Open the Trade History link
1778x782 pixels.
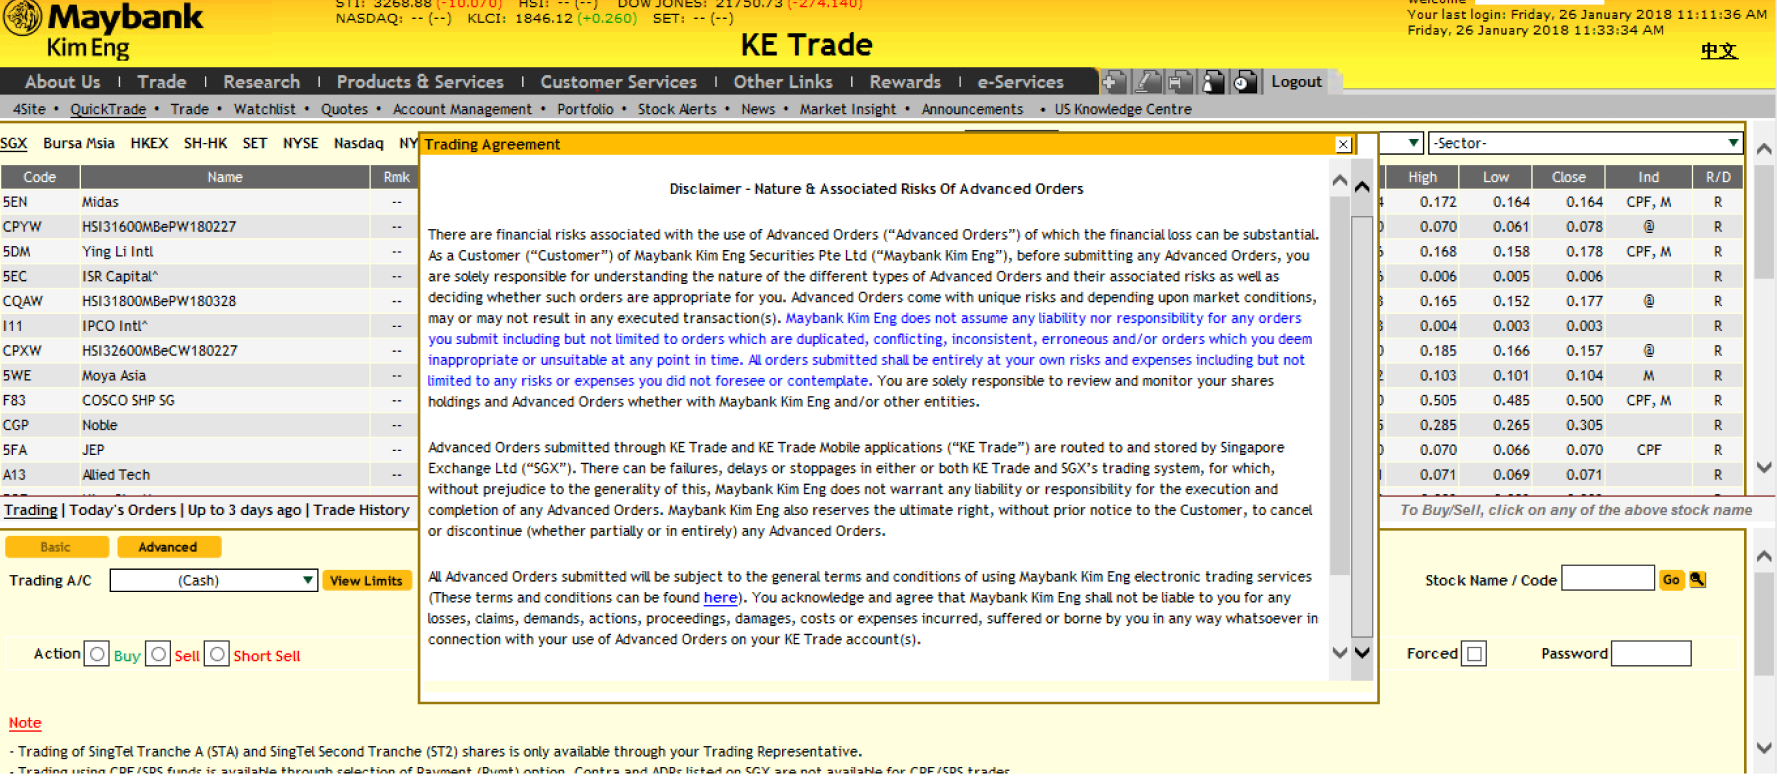(x=361, y=511)
